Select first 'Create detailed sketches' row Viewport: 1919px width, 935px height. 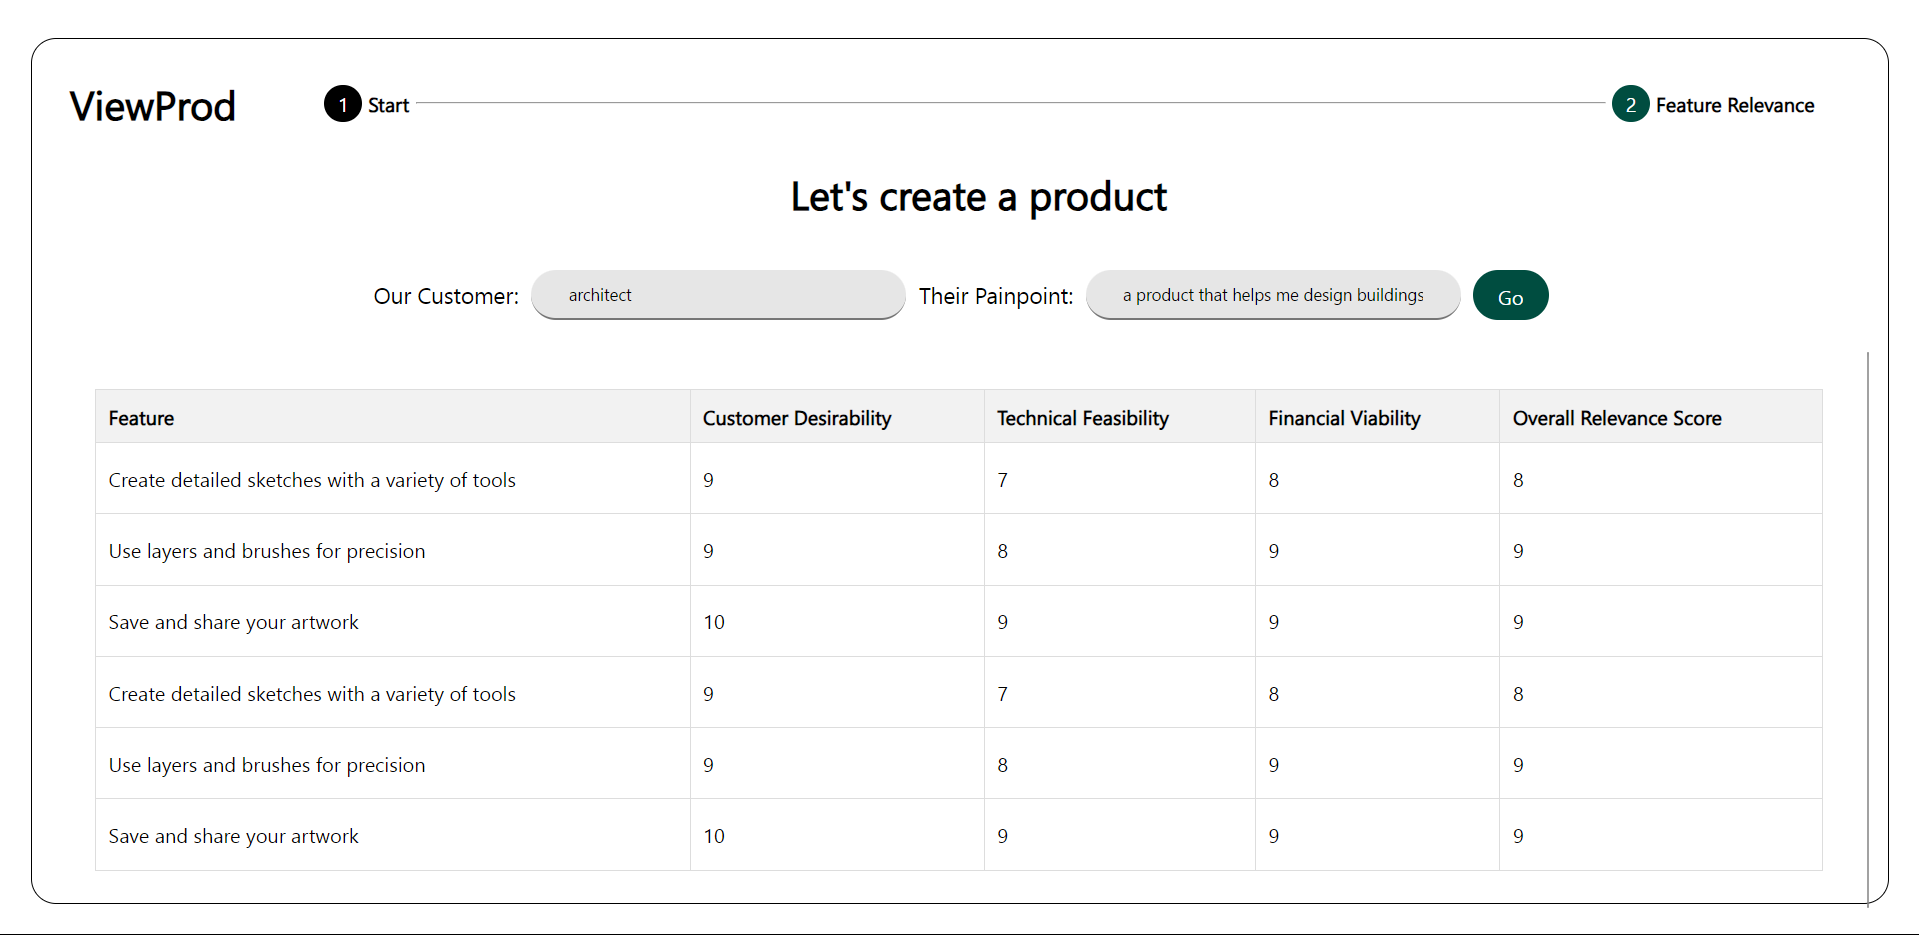click(312, 480)
